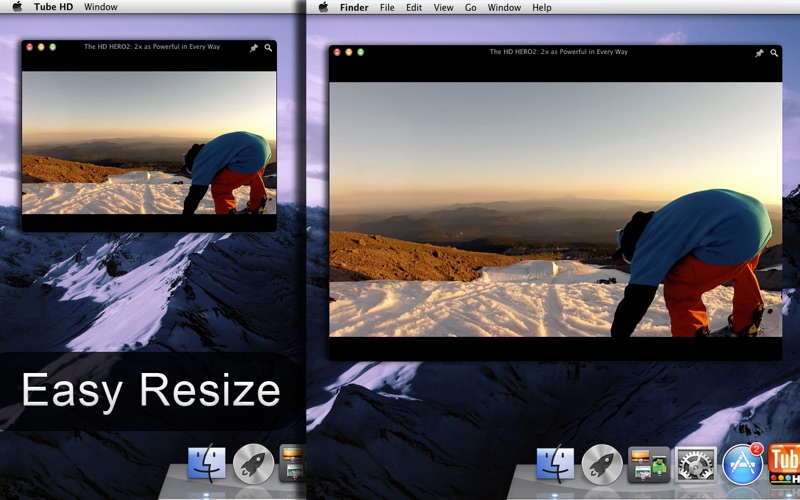
Task: Toggle the pin icon in the larger video window
Action: coord(759,52)
